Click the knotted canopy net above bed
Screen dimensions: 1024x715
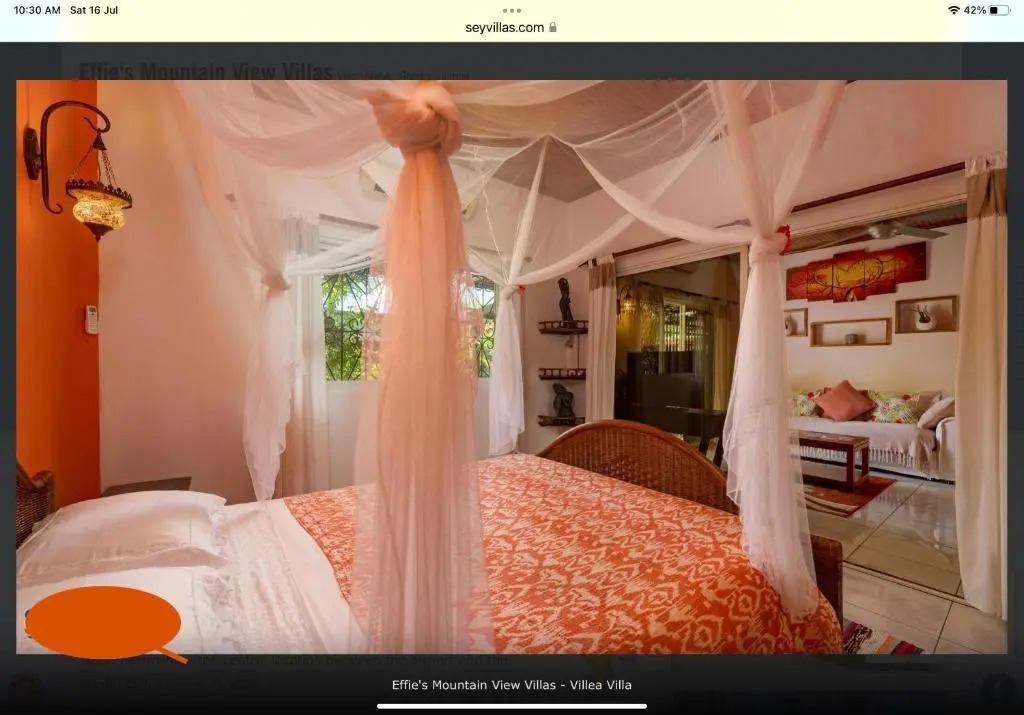(418, 120)
